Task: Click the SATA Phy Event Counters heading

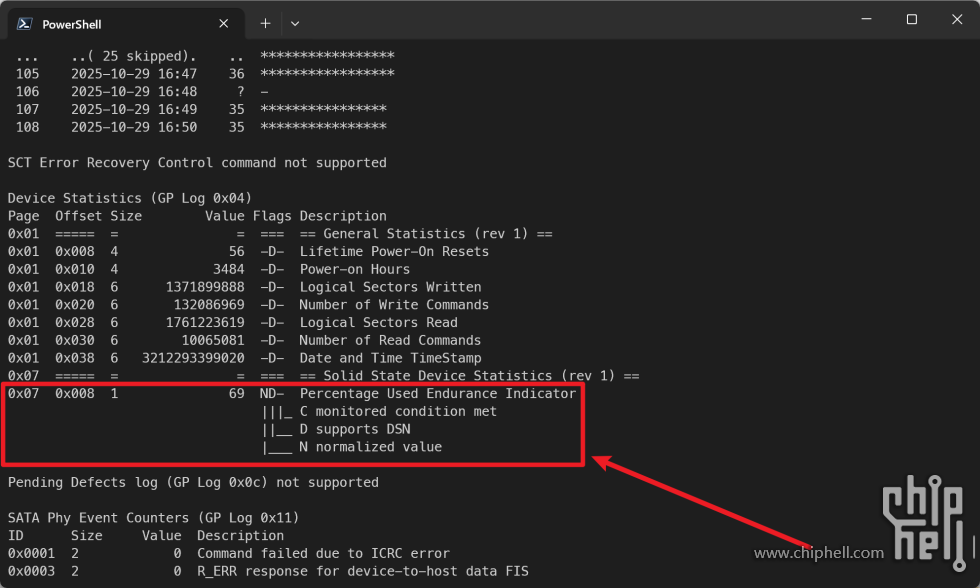Action: tap(153, 518)
